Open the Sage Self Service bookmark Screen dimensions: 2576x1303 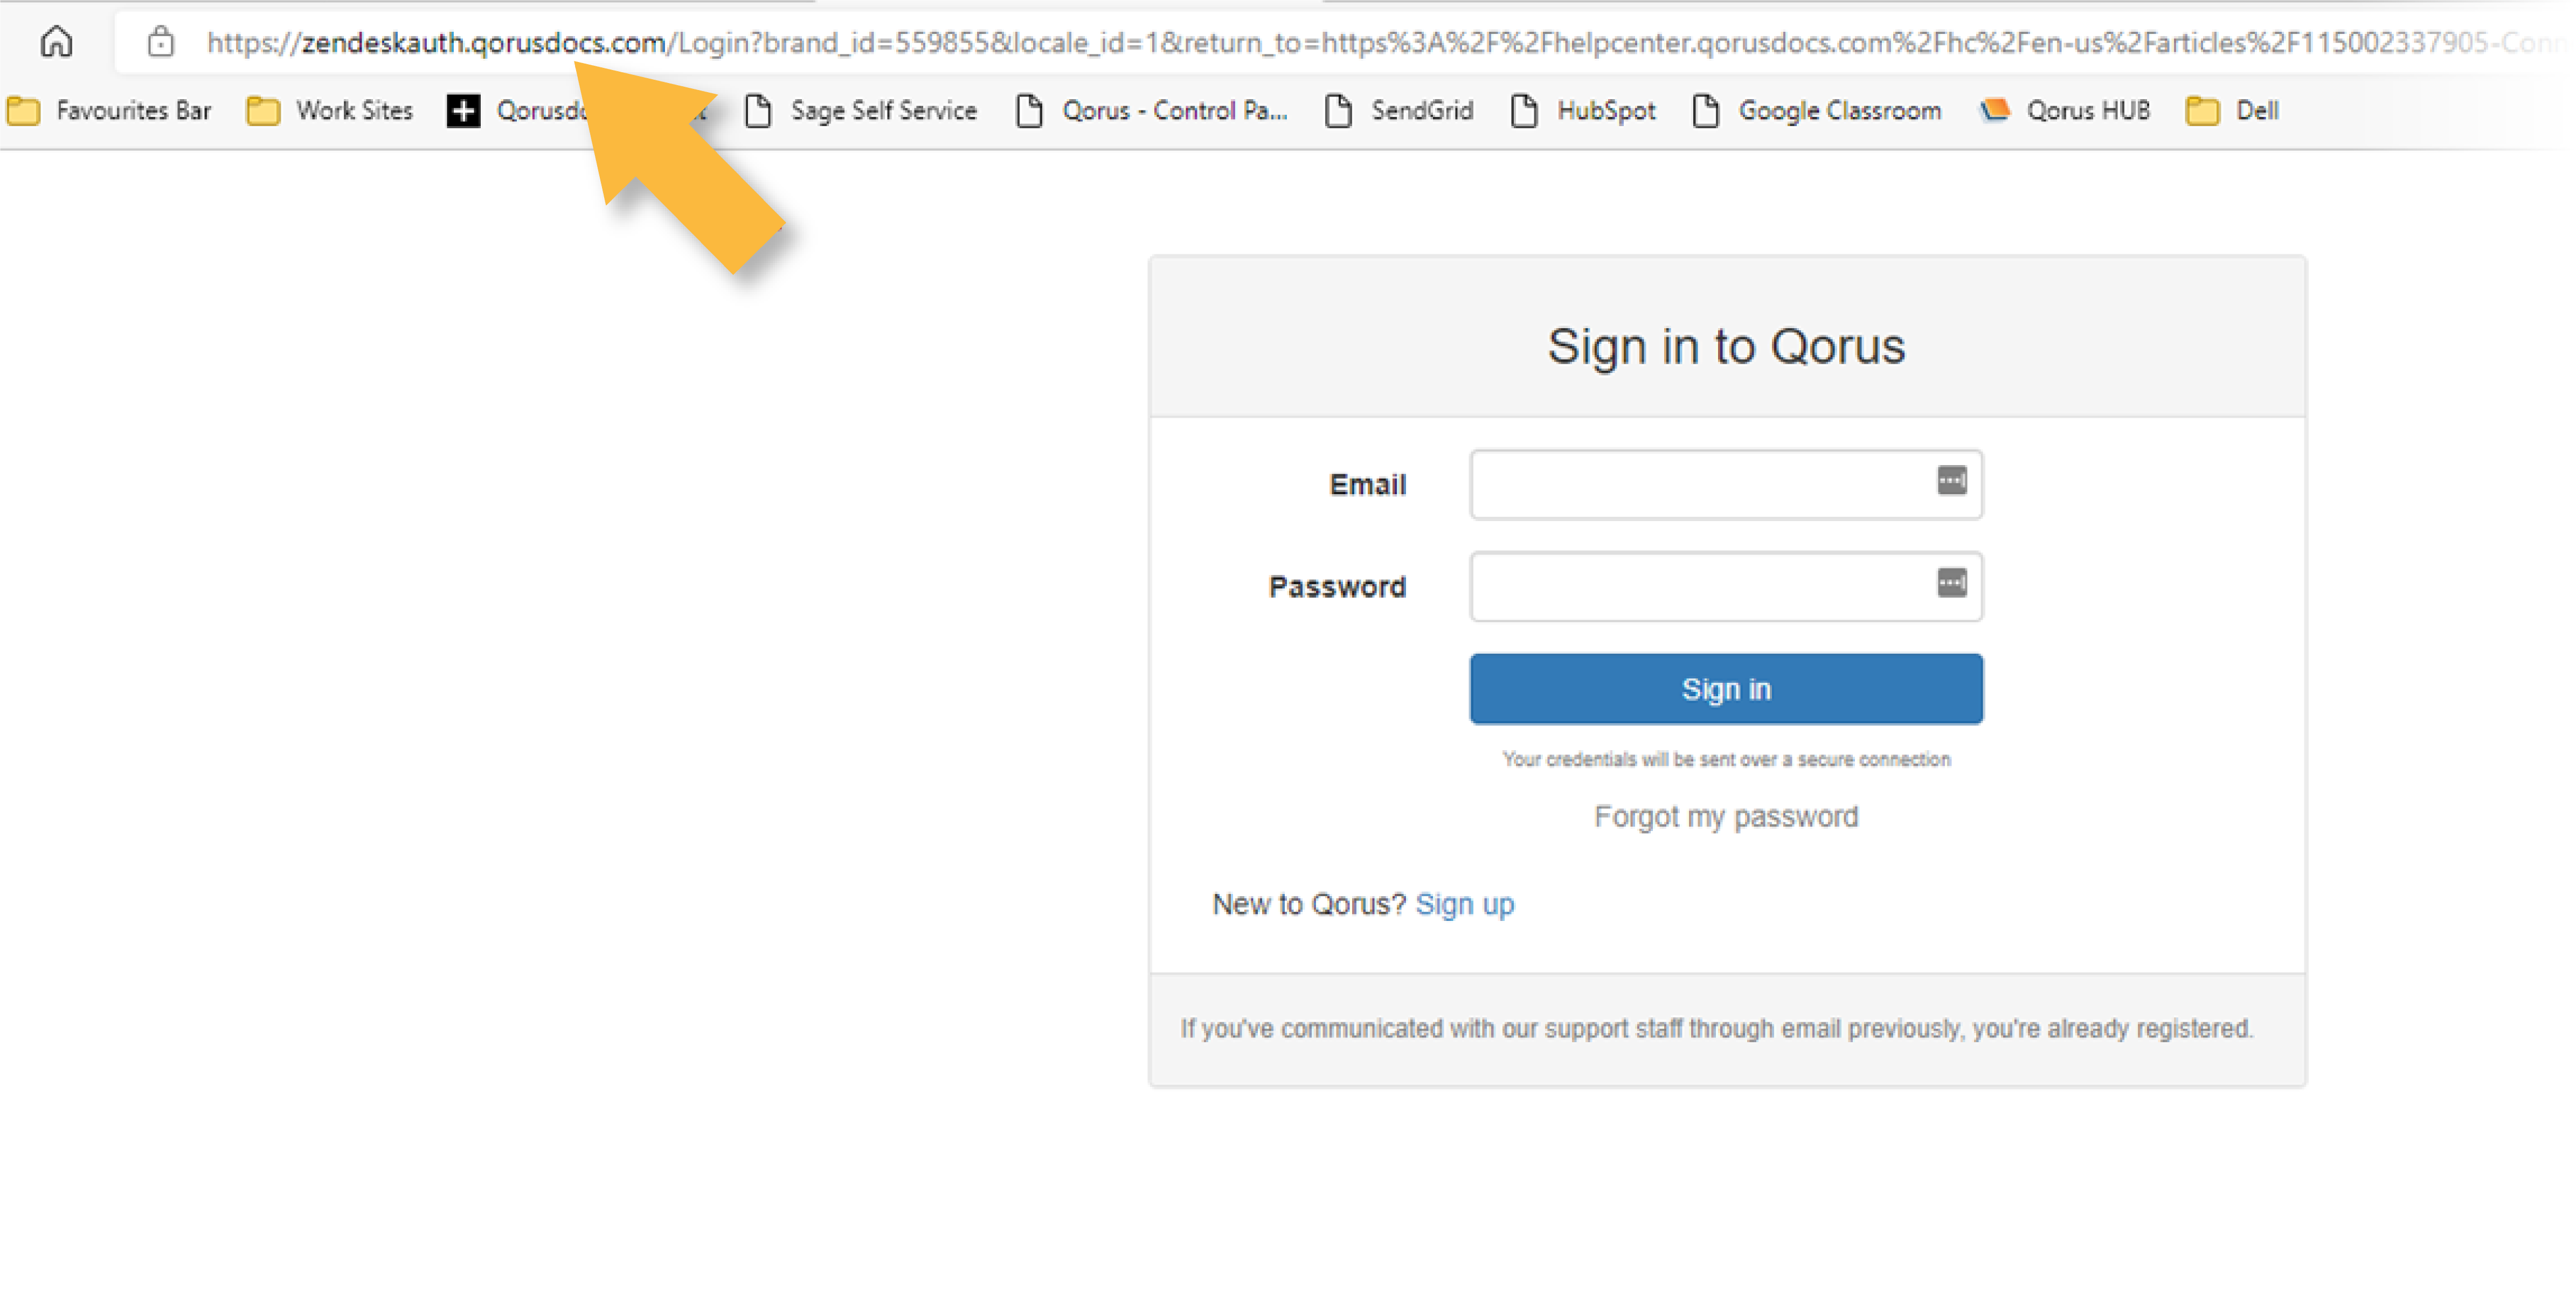tap(861, 110)
